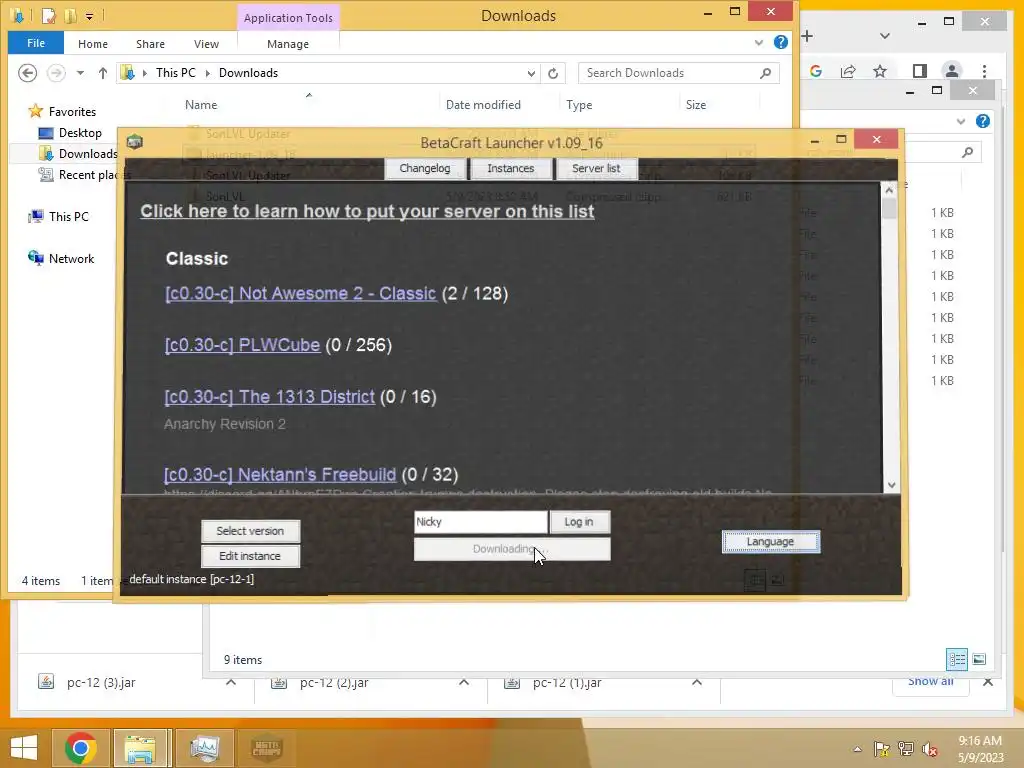Screen dimensions: 1024x768
Task: Sort by the Date modified column
Action: 483,104
